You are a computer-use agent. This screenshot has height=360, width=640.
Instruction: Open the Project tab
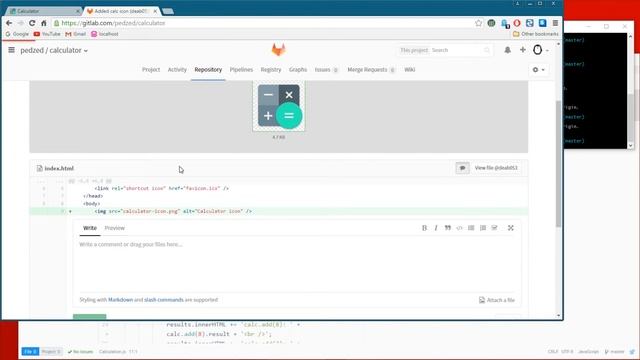tap(151, 70)
